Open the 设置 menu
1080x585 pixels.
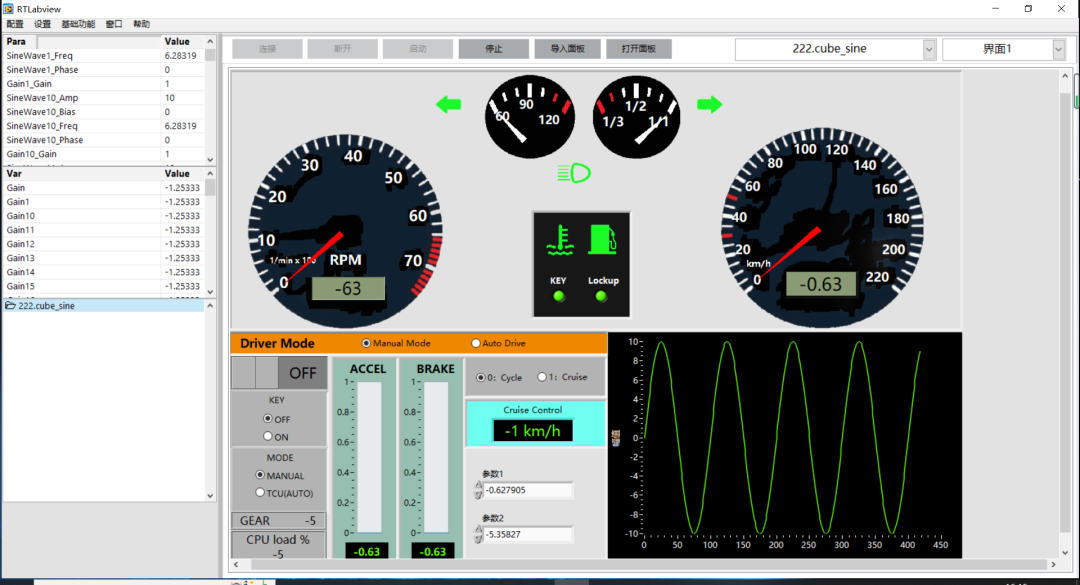click(x=43, y=24)
